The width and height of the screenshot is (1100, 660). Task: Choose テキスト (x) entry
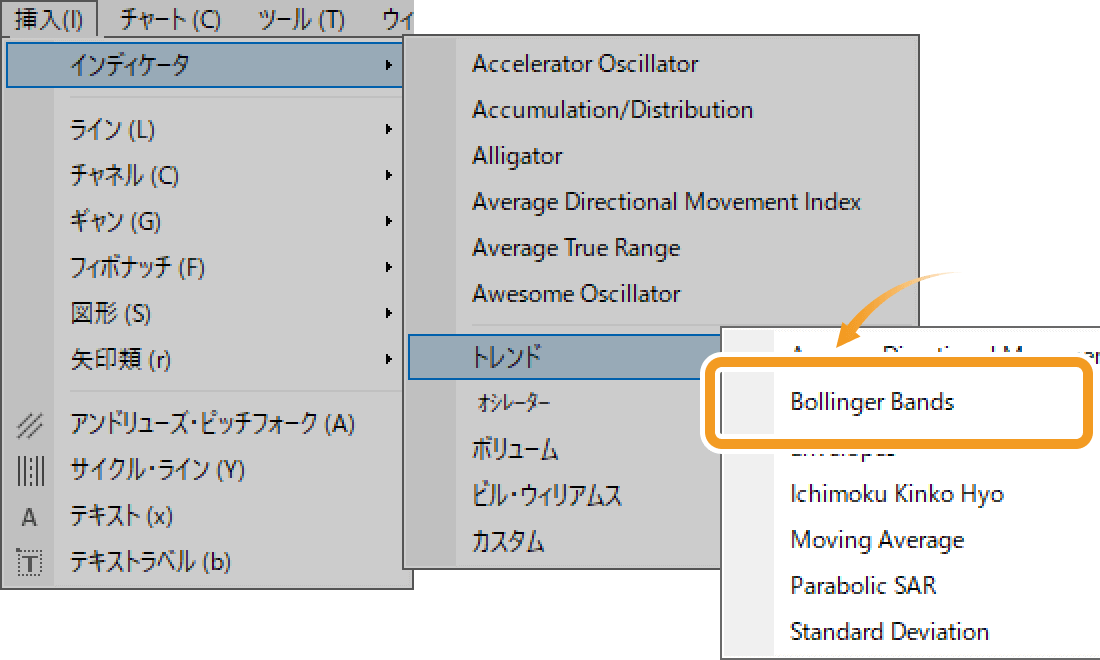point(121,516)
